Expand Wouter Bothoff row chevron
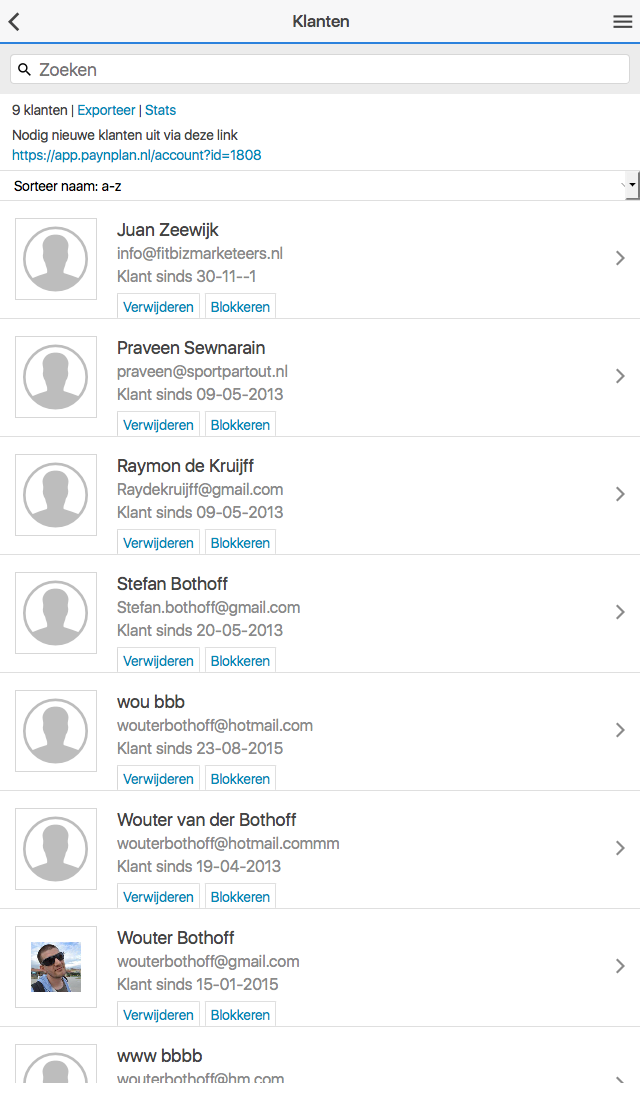Viewport: 640px width, 1096px height. tap(620, 967)
